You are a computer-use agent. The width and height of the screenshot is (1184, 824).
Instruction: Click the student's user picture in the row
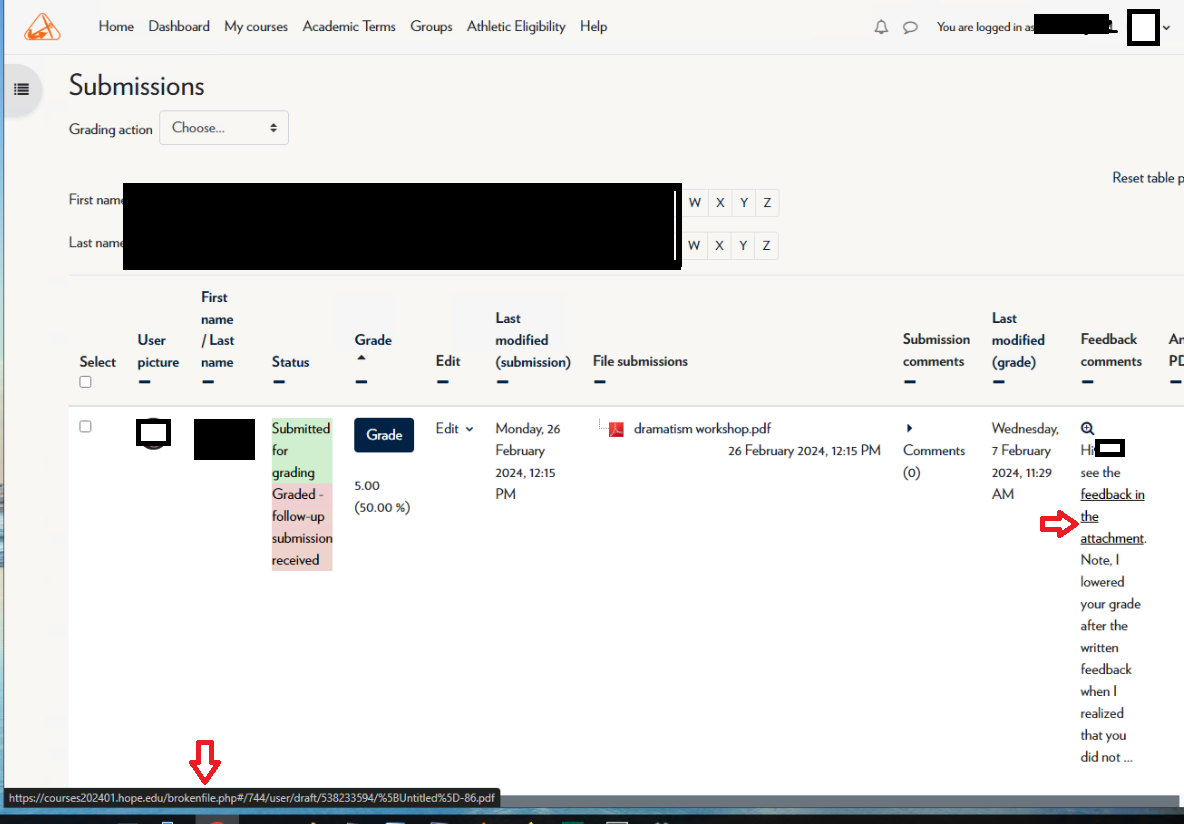tap(153, 434)
